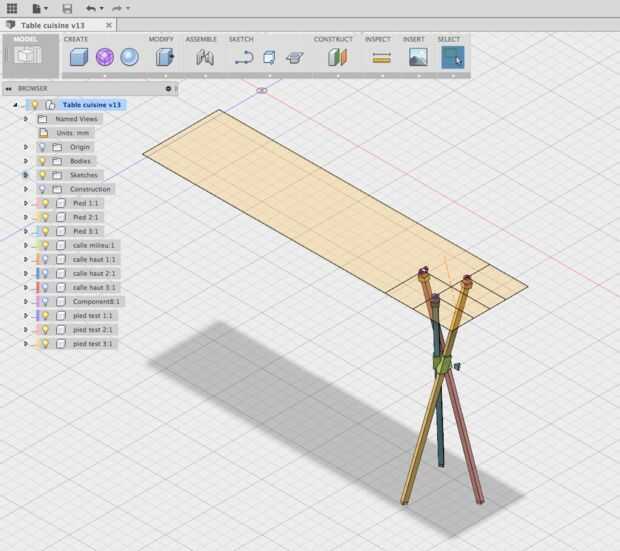Expand the Bodies folder
Screen dimensions: 620x551
tap(26, 161)
